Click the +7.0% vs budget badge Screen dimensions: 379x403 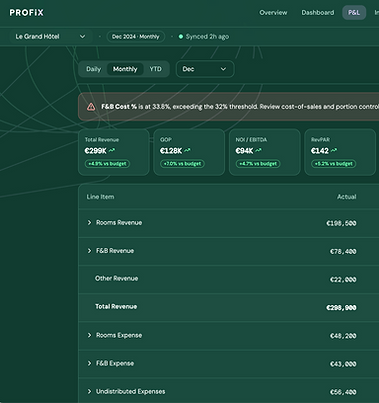point(182,164)
